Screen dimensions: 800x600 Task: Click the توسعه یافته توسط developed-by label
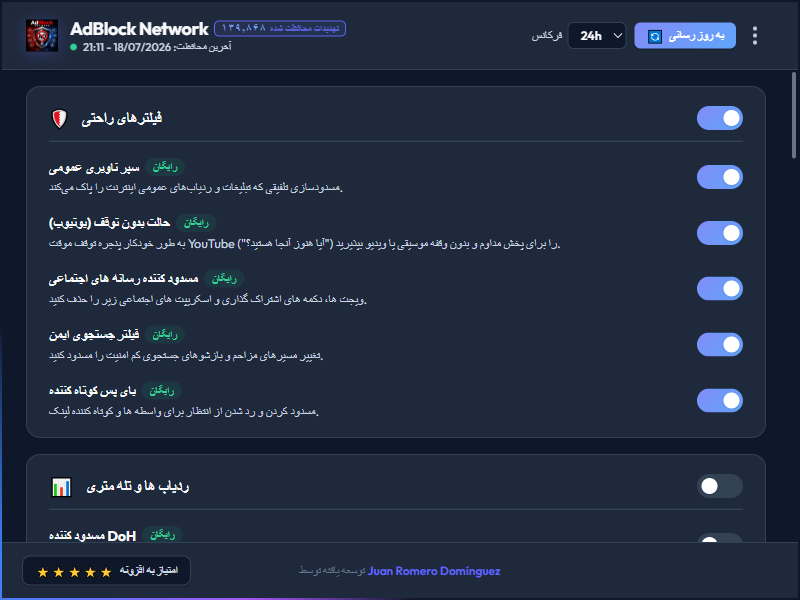click(x=332, y=571)
